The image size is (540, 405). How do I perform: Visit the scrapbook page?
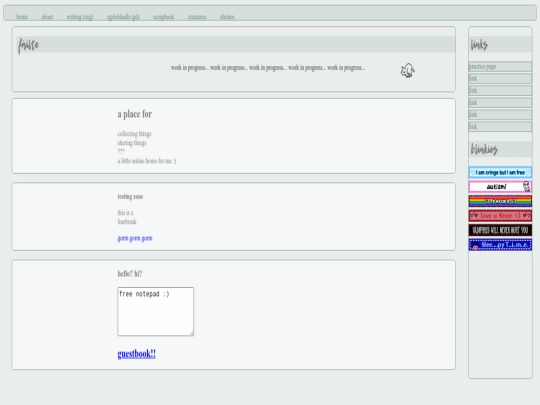pyautogui.click(x=164, y=17)
